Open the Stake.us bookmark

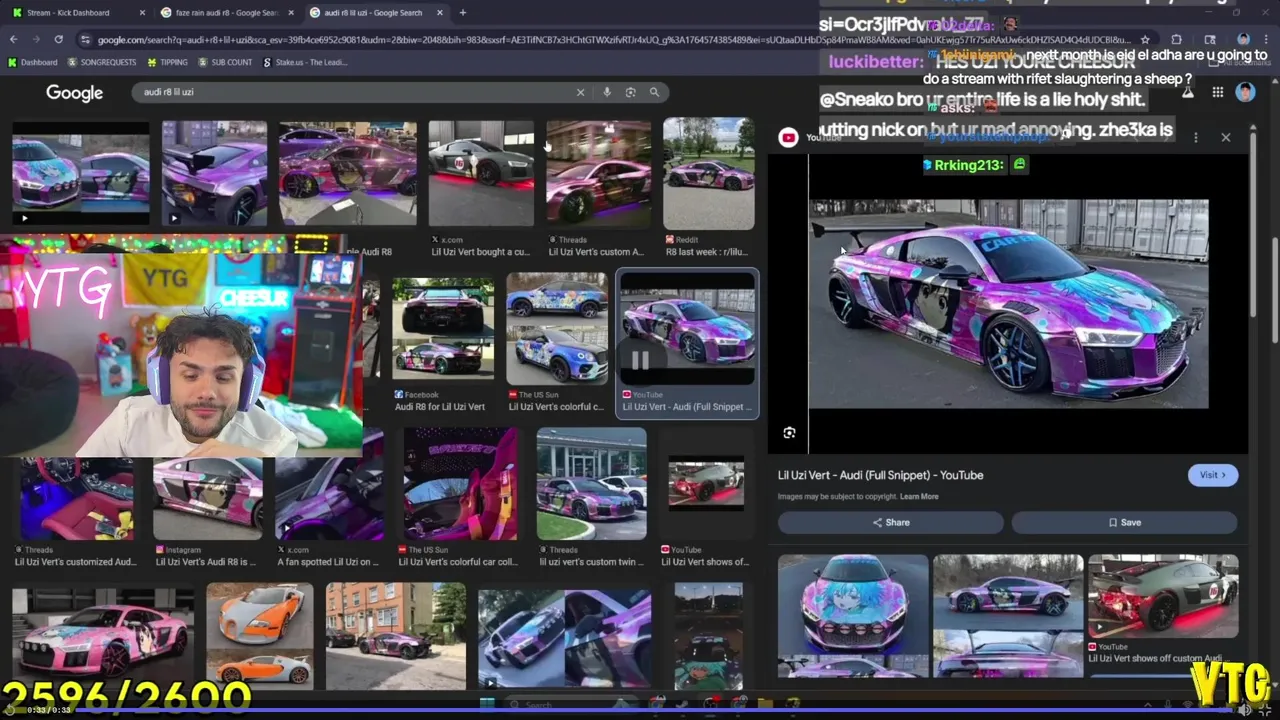[x=305, y=62]
